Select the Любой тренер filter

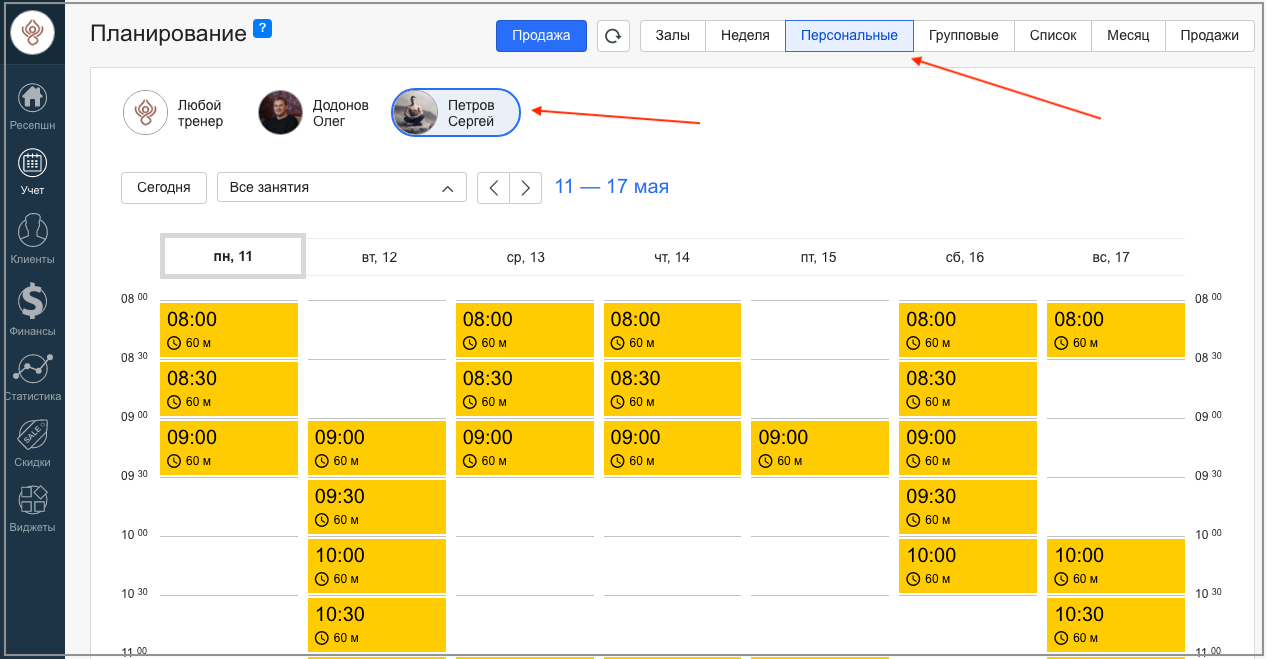click(x=175, y=113)
